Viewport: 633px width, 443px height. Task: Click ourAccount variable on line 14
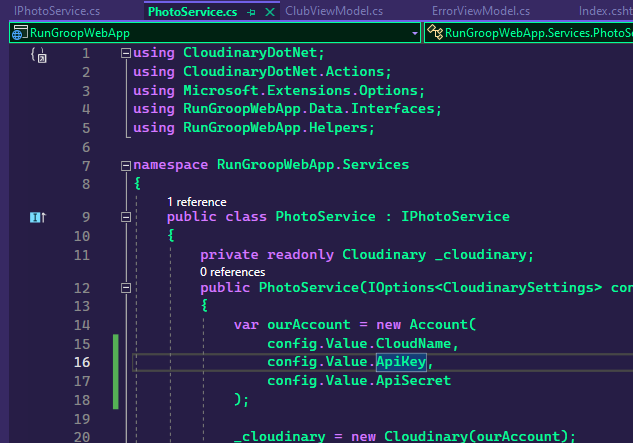tap(309, 325)
